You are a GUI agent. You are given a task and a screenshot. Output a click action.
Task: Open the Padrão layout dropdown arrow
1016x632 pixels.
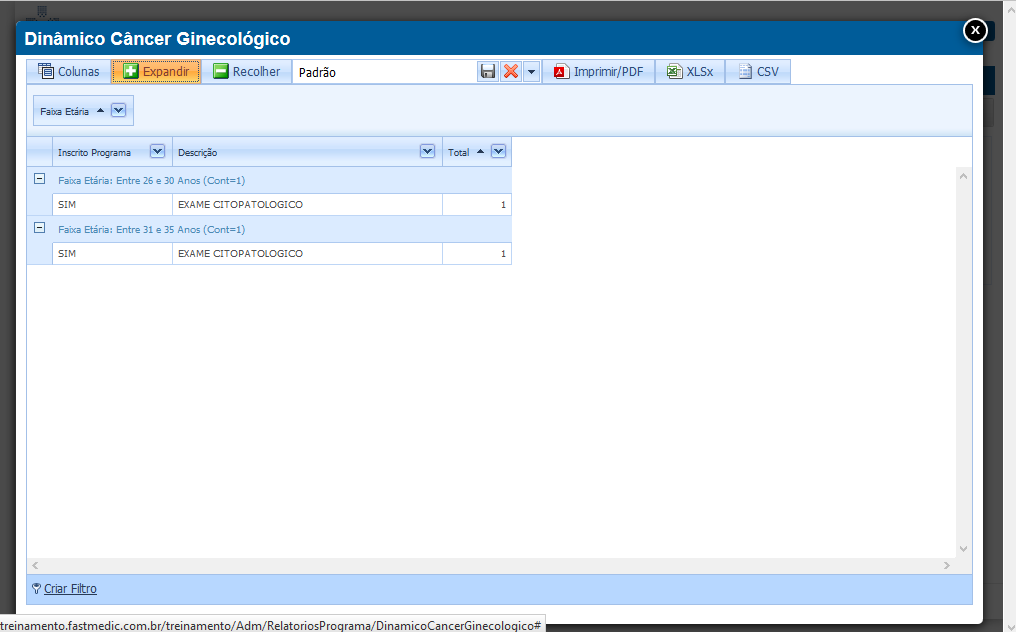click(531, 71)
